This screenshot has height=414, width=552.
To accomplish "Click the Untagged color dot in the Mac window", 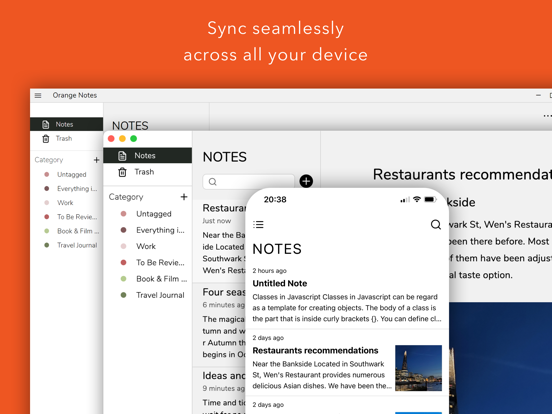I will (x=124, y=214).
